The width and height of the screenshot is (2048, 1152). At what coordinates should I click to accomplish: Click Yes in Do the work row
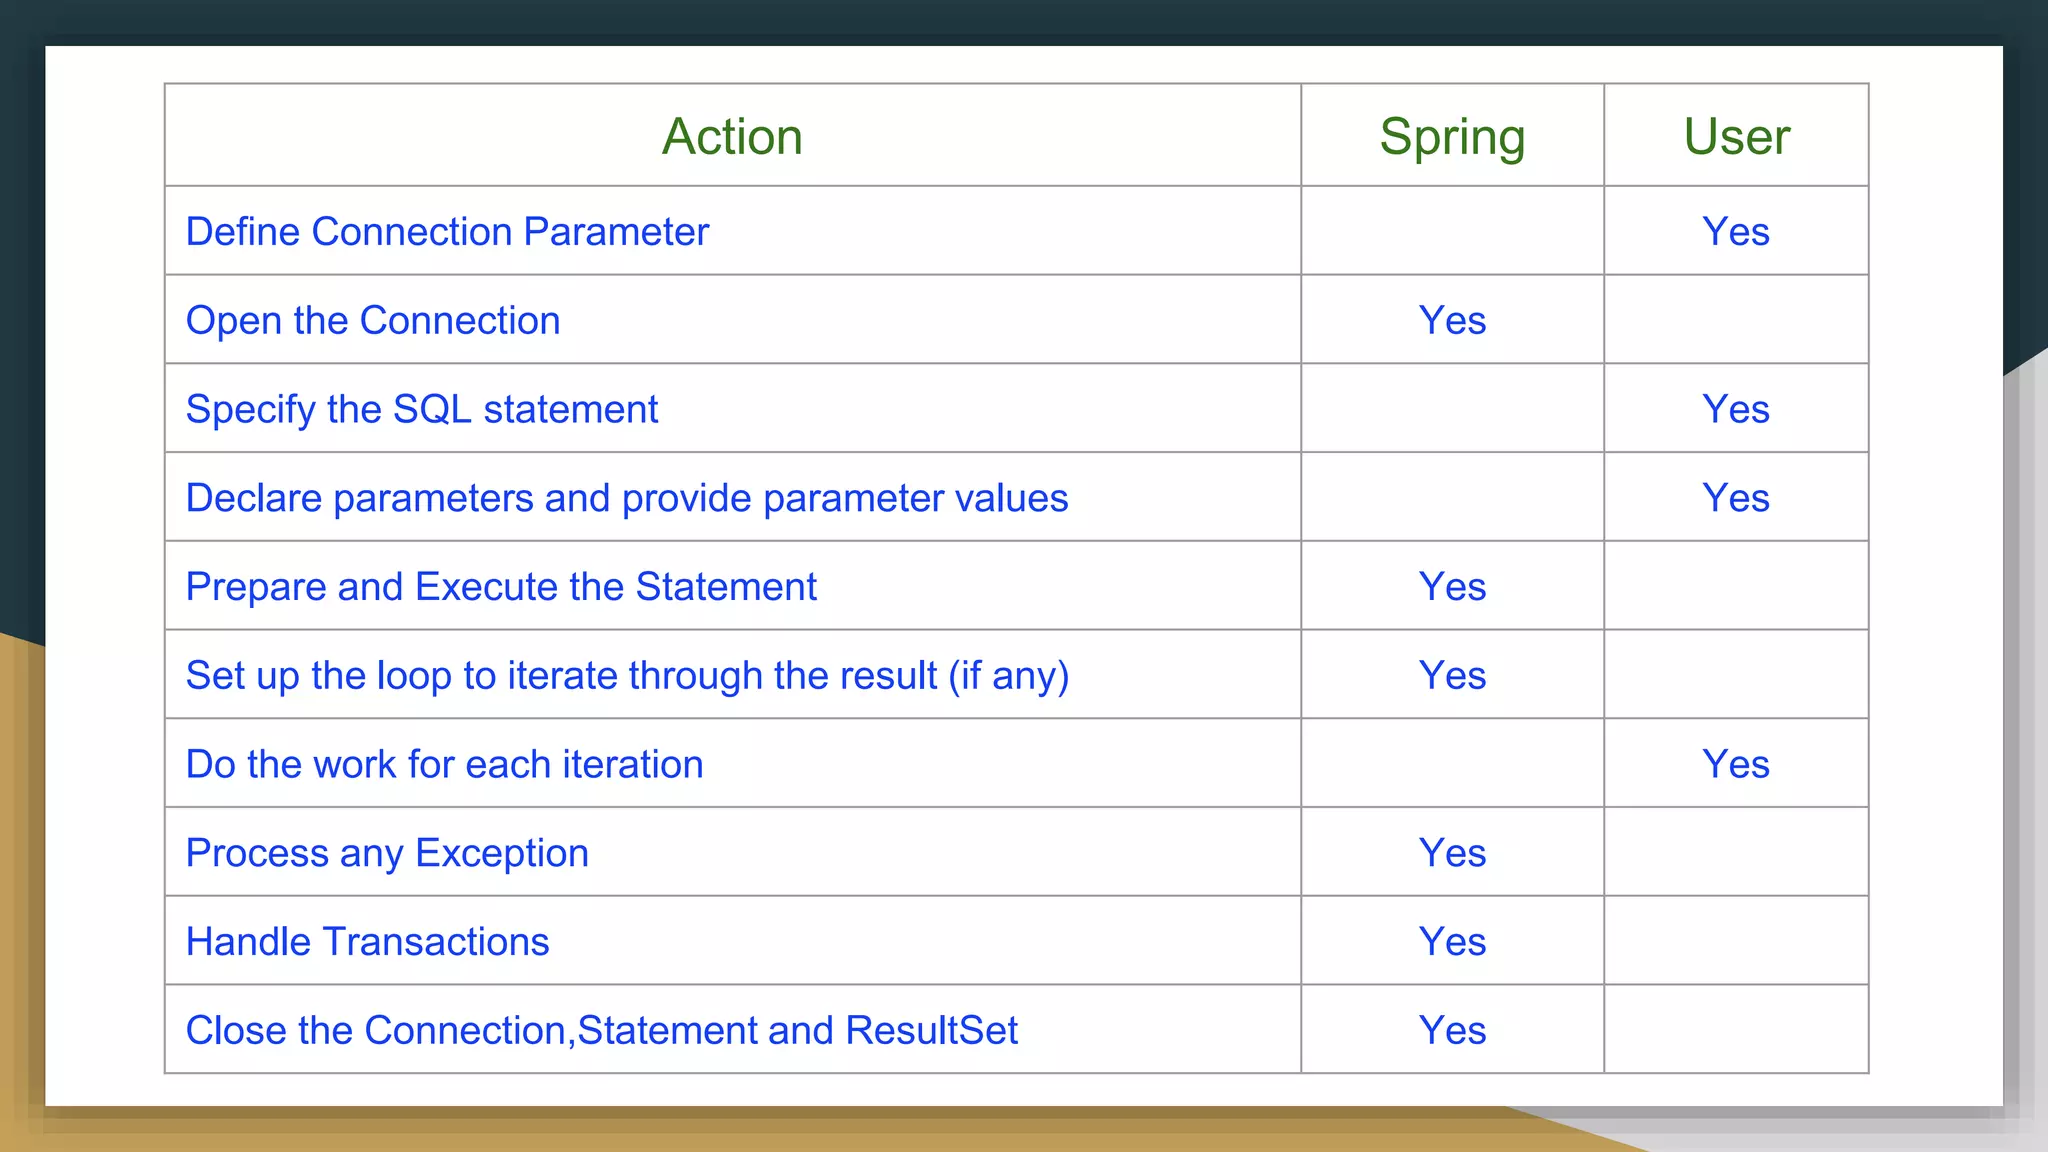tap(1736, 764)
